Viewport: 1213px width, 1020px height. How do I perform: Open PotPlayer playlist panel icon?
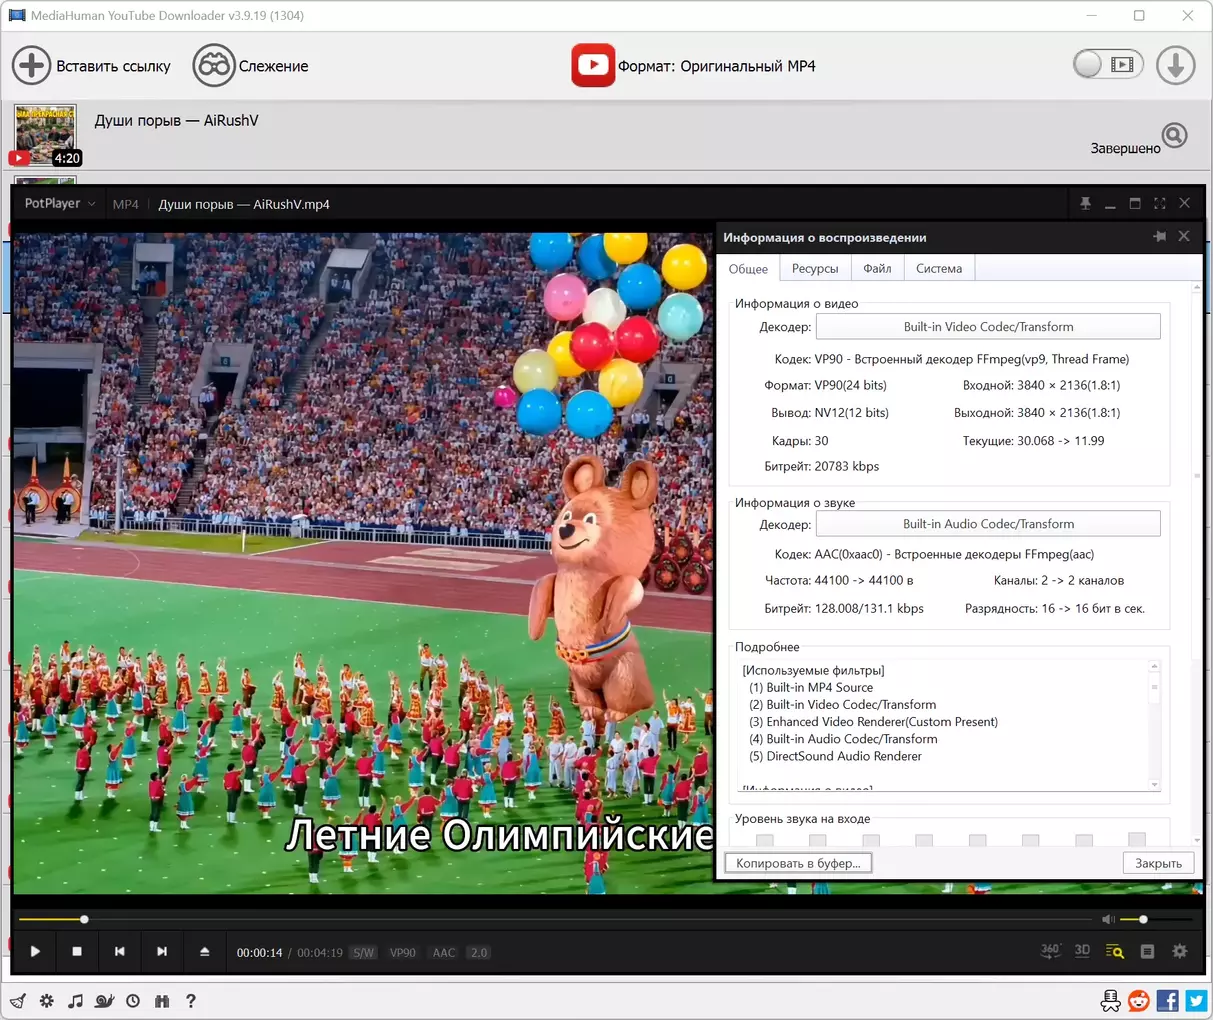coord(1147,952)
